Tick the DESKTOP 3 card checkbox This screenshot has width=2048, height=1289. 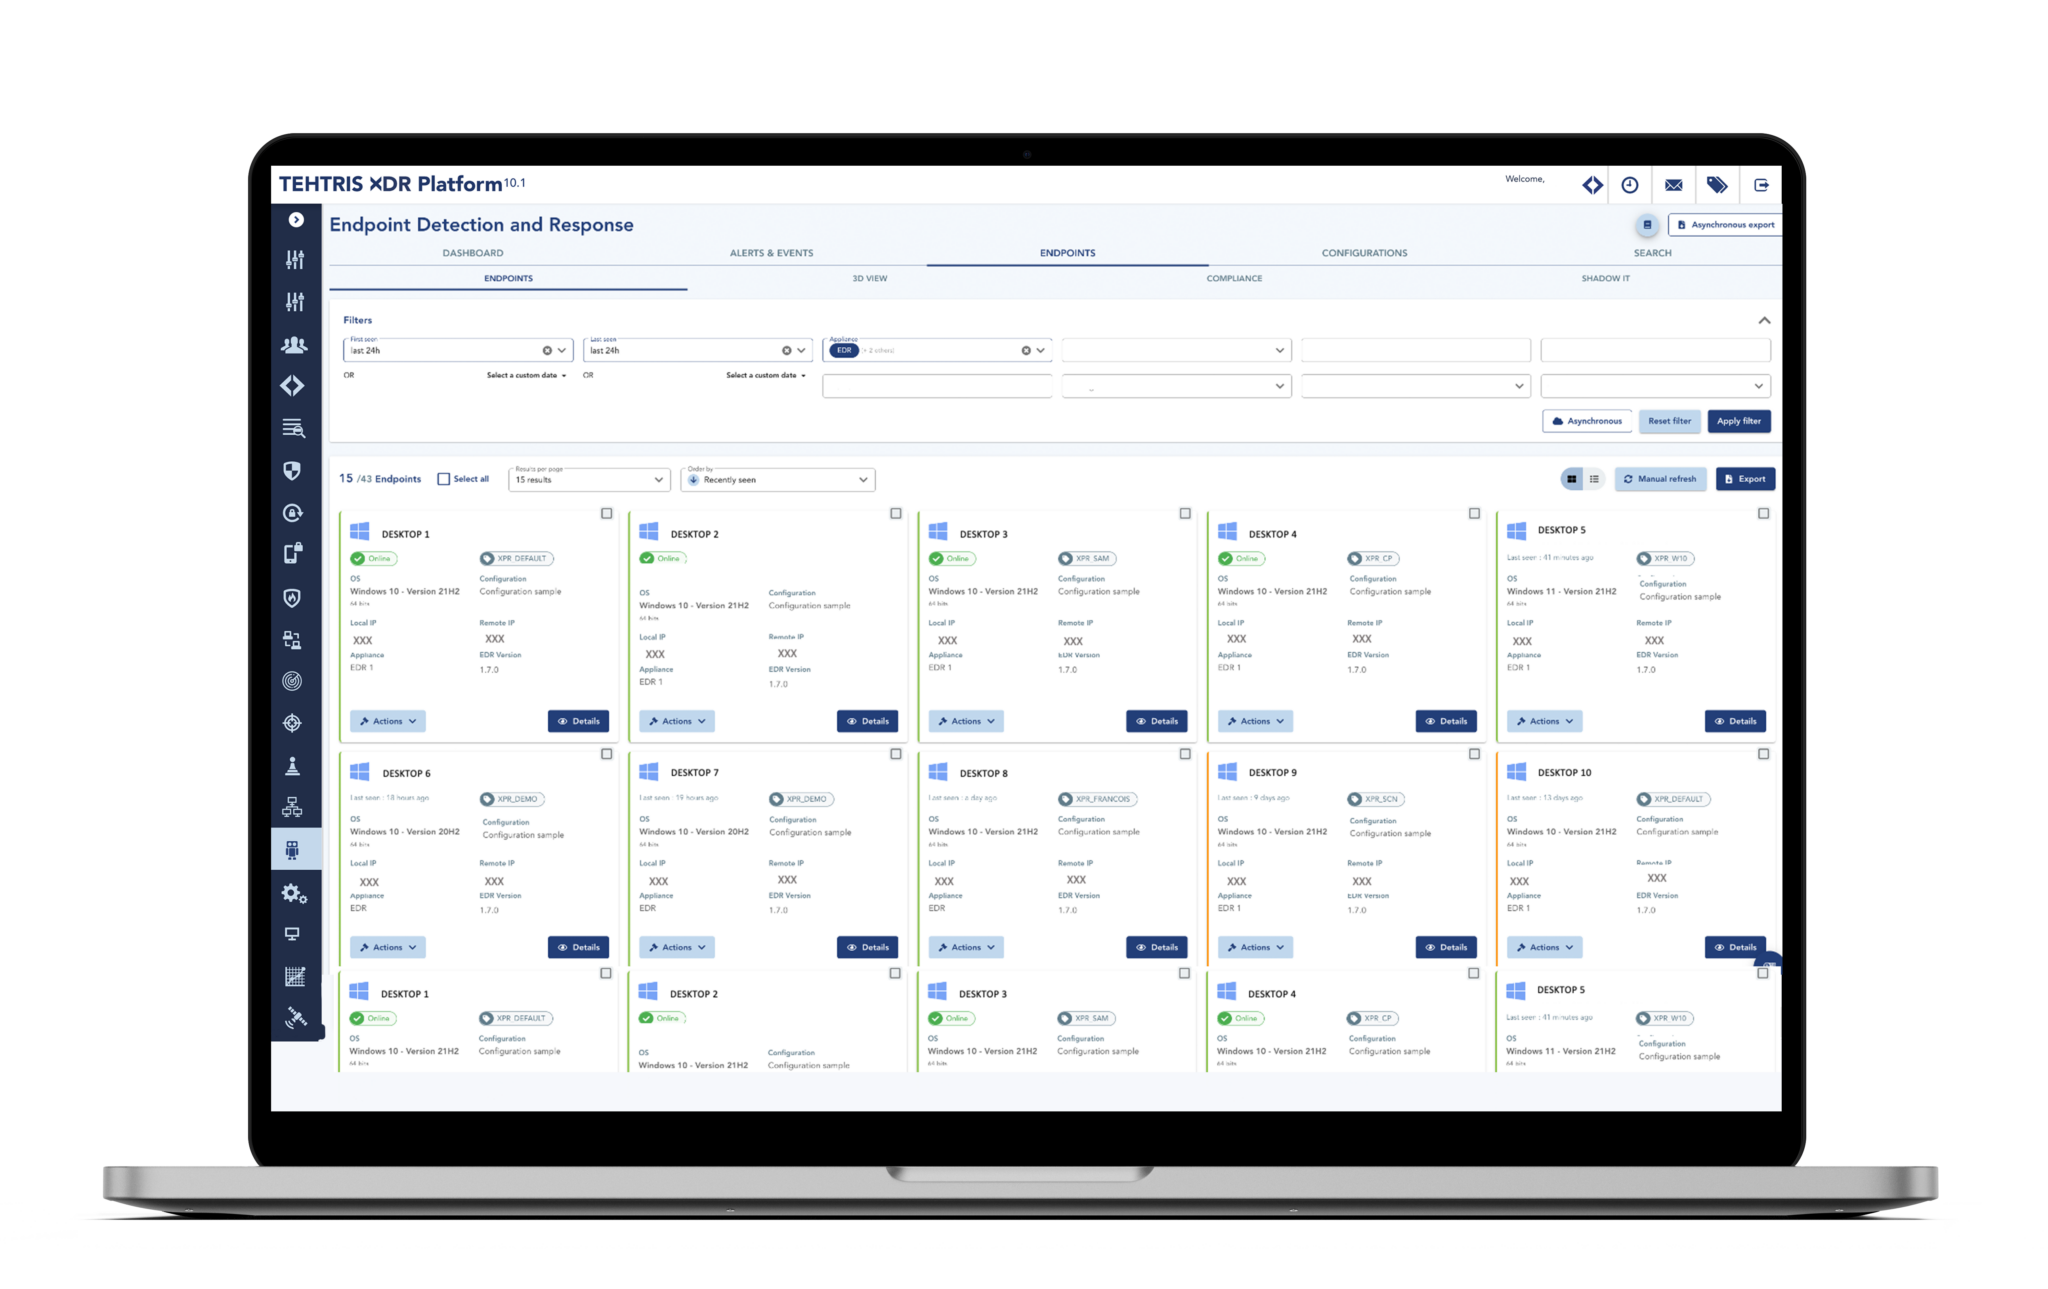click(x=1185, y=513)
